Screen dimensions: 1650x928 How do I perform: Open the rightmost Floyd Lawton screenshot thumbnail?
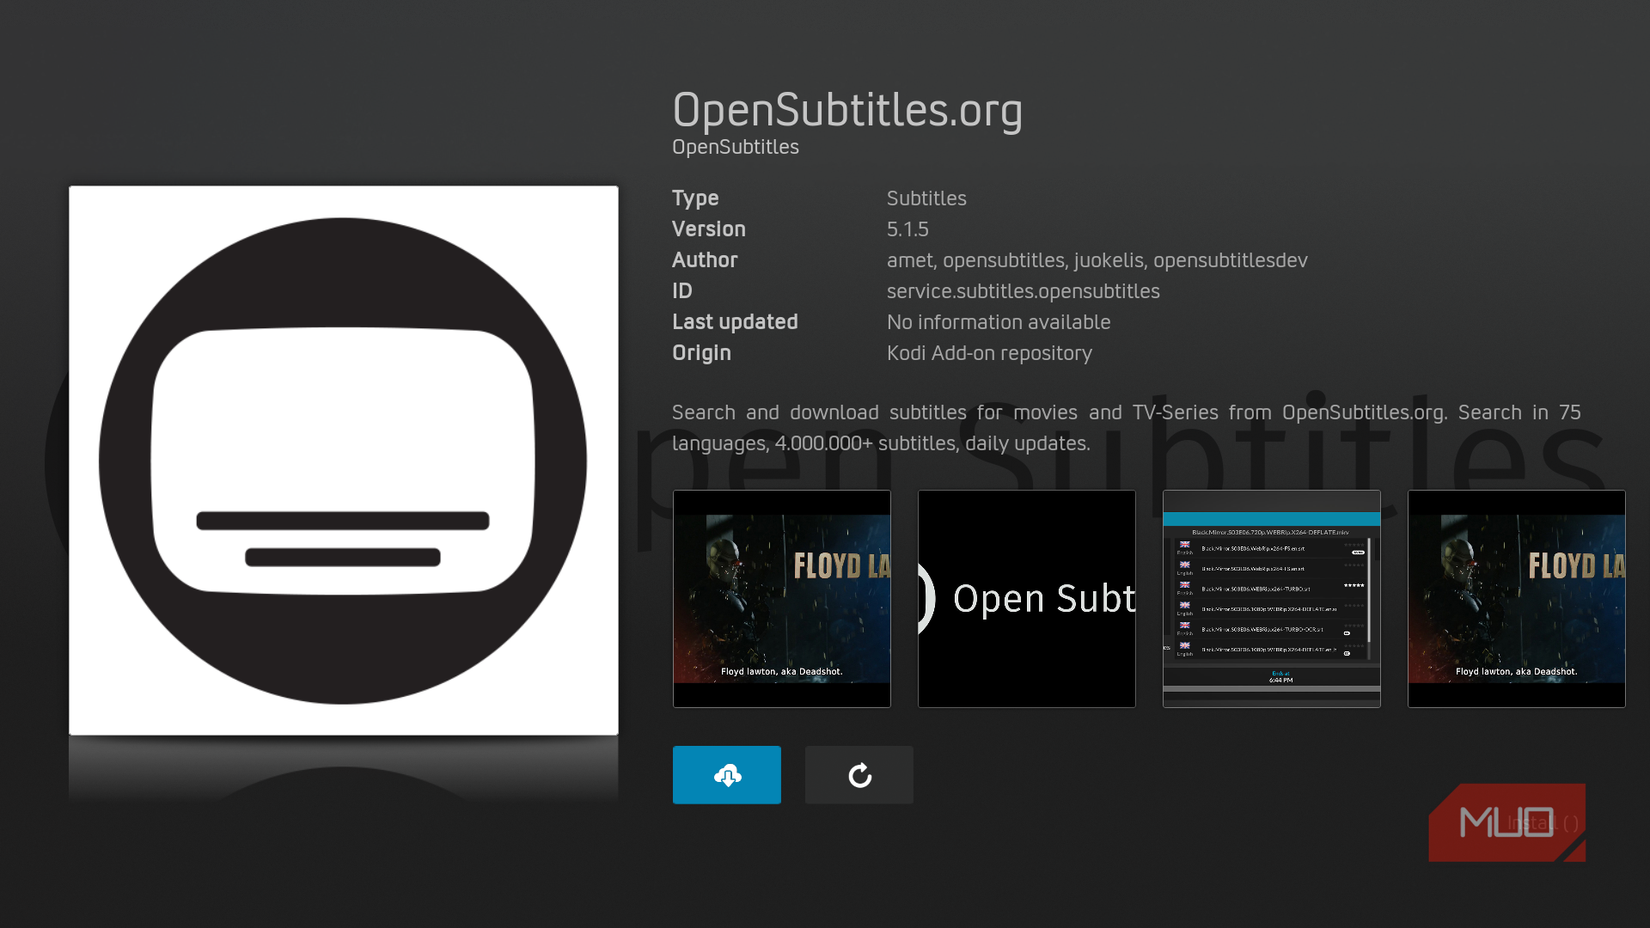pyautogui.click(x=1517, y=599)
